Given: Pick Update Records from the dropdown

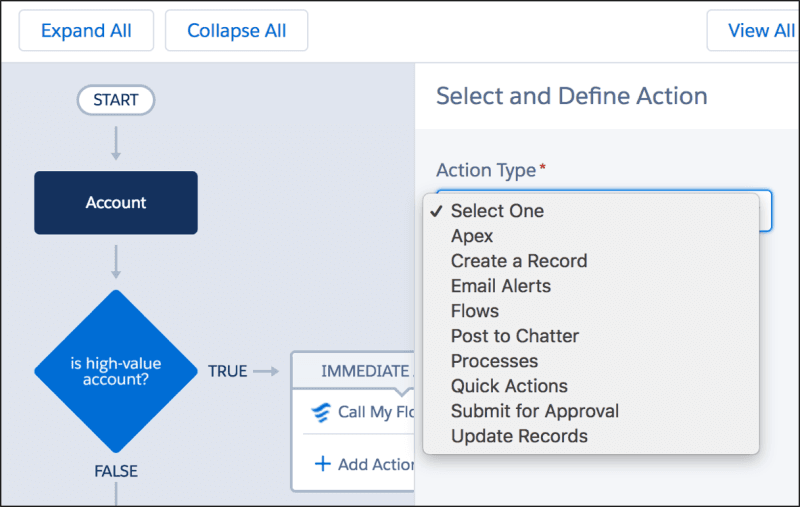Looking at the screenshot, I should pos(518,436).
